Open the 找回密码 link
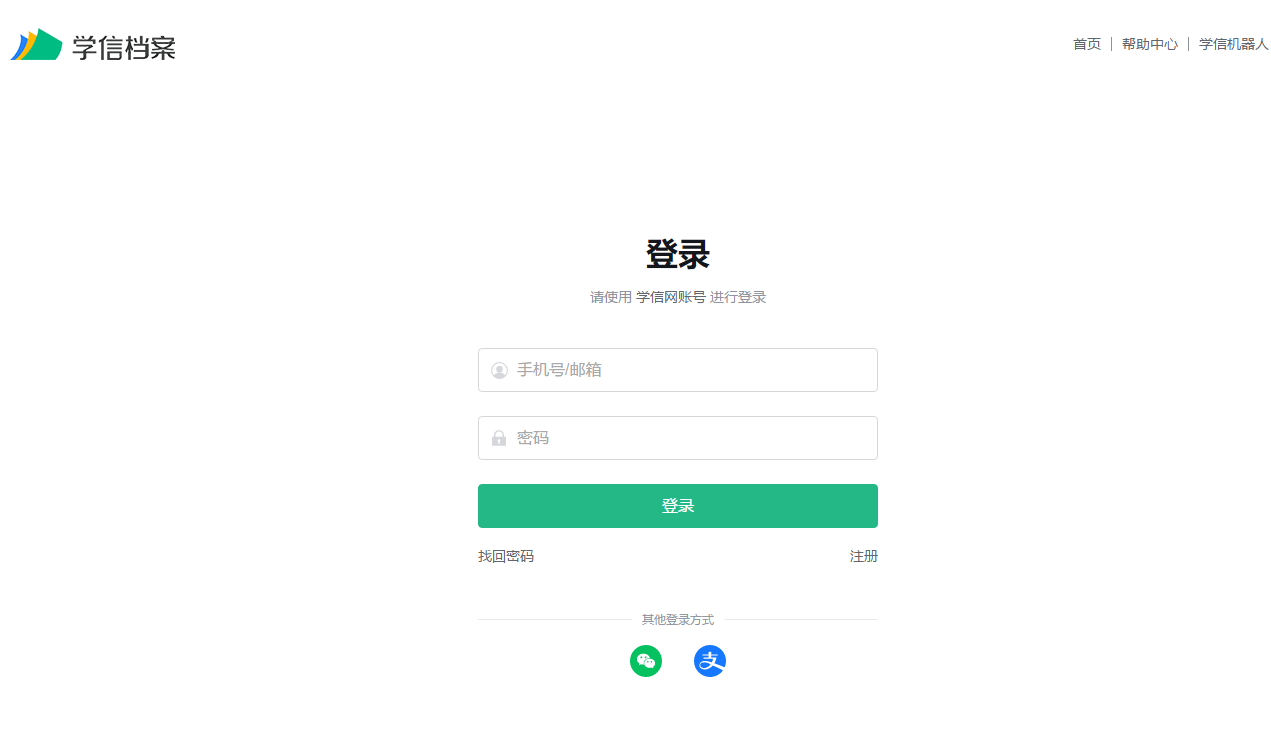This screenshot has width=1271, height=729. pyautogui.click(x=506, y=556)
